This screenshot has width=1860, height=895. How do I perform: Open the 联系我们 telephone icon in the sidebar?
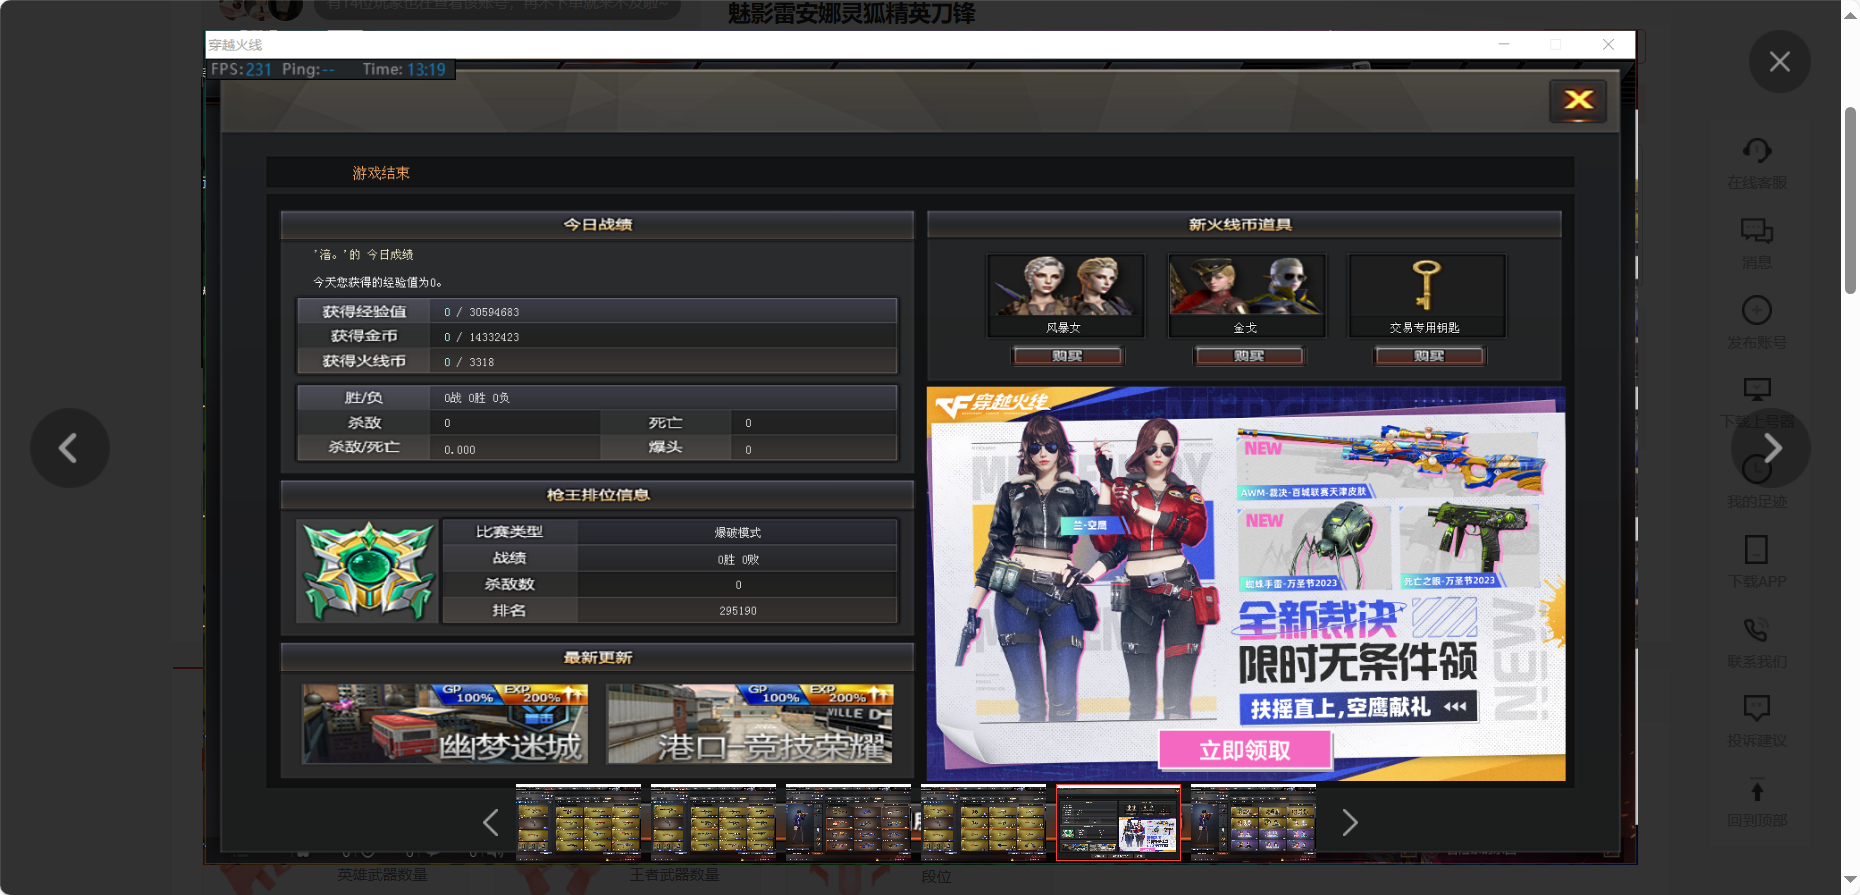click(1757, 629)
